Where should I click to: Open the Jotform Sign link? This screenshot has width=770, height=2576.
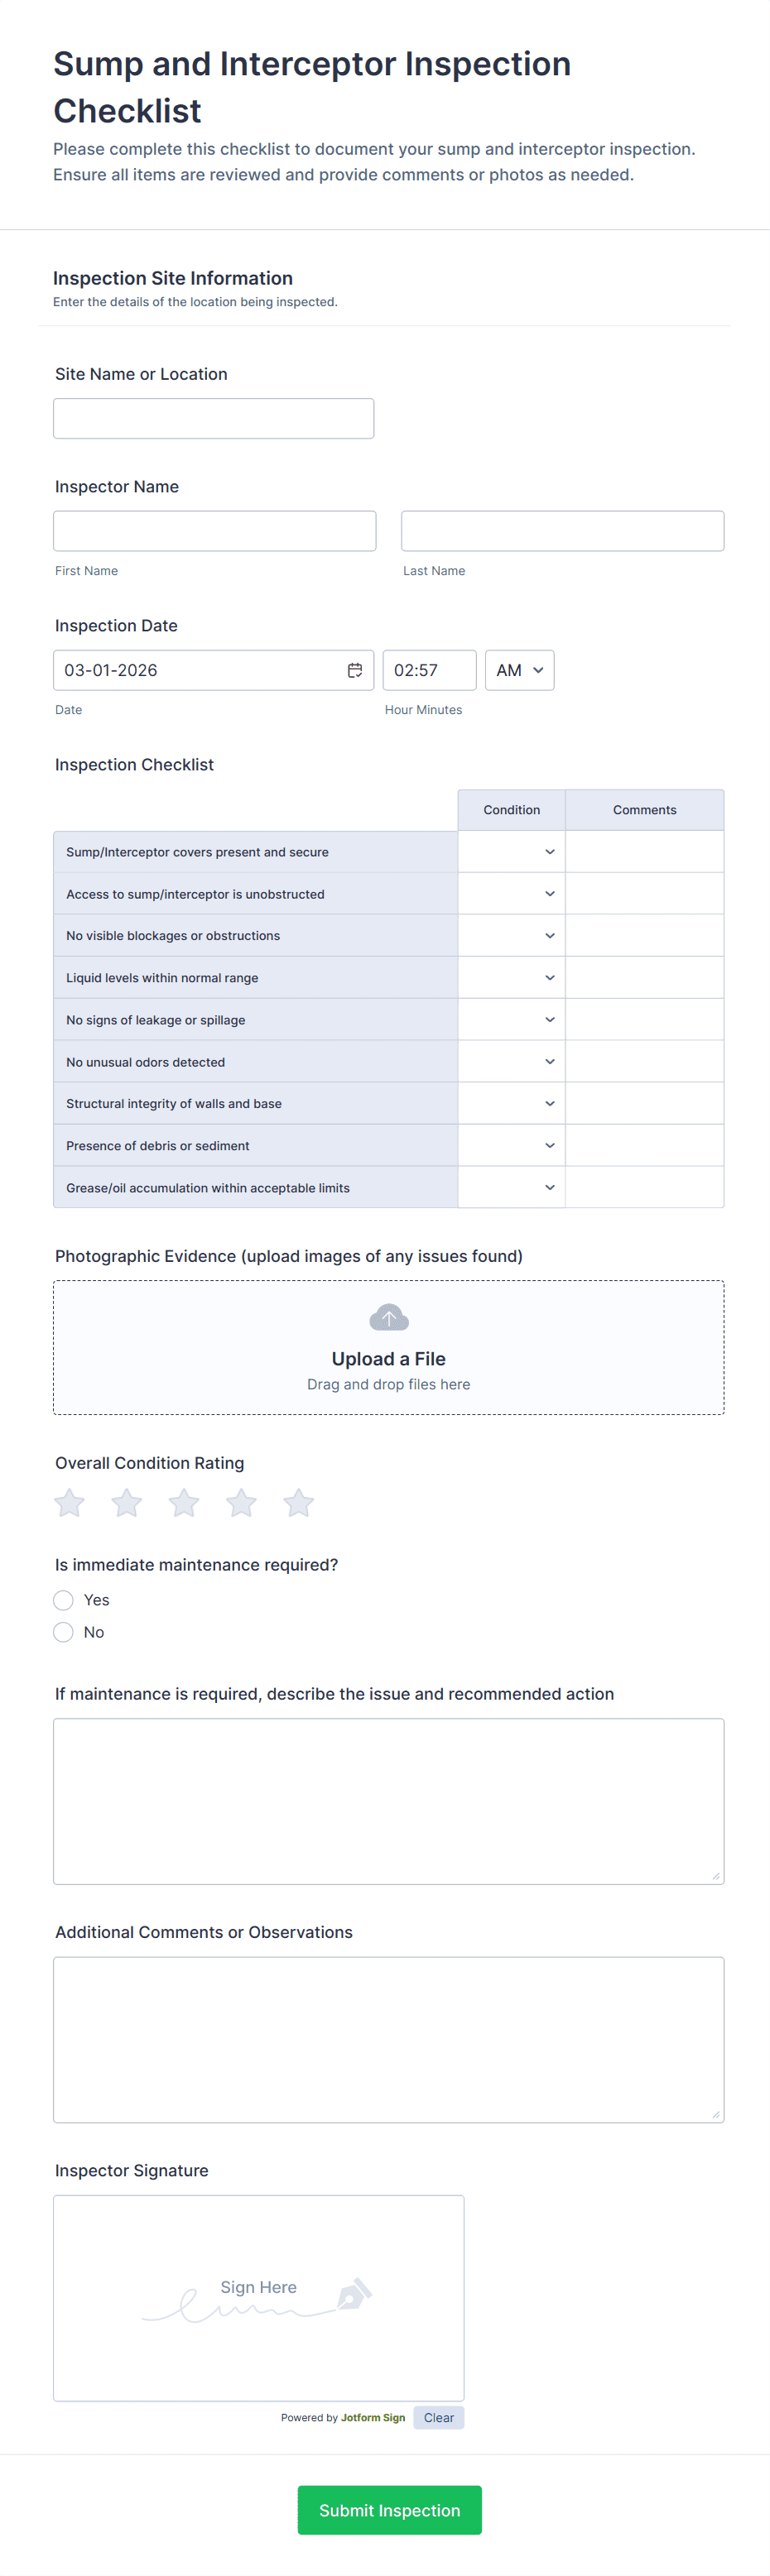(373, 2418)
